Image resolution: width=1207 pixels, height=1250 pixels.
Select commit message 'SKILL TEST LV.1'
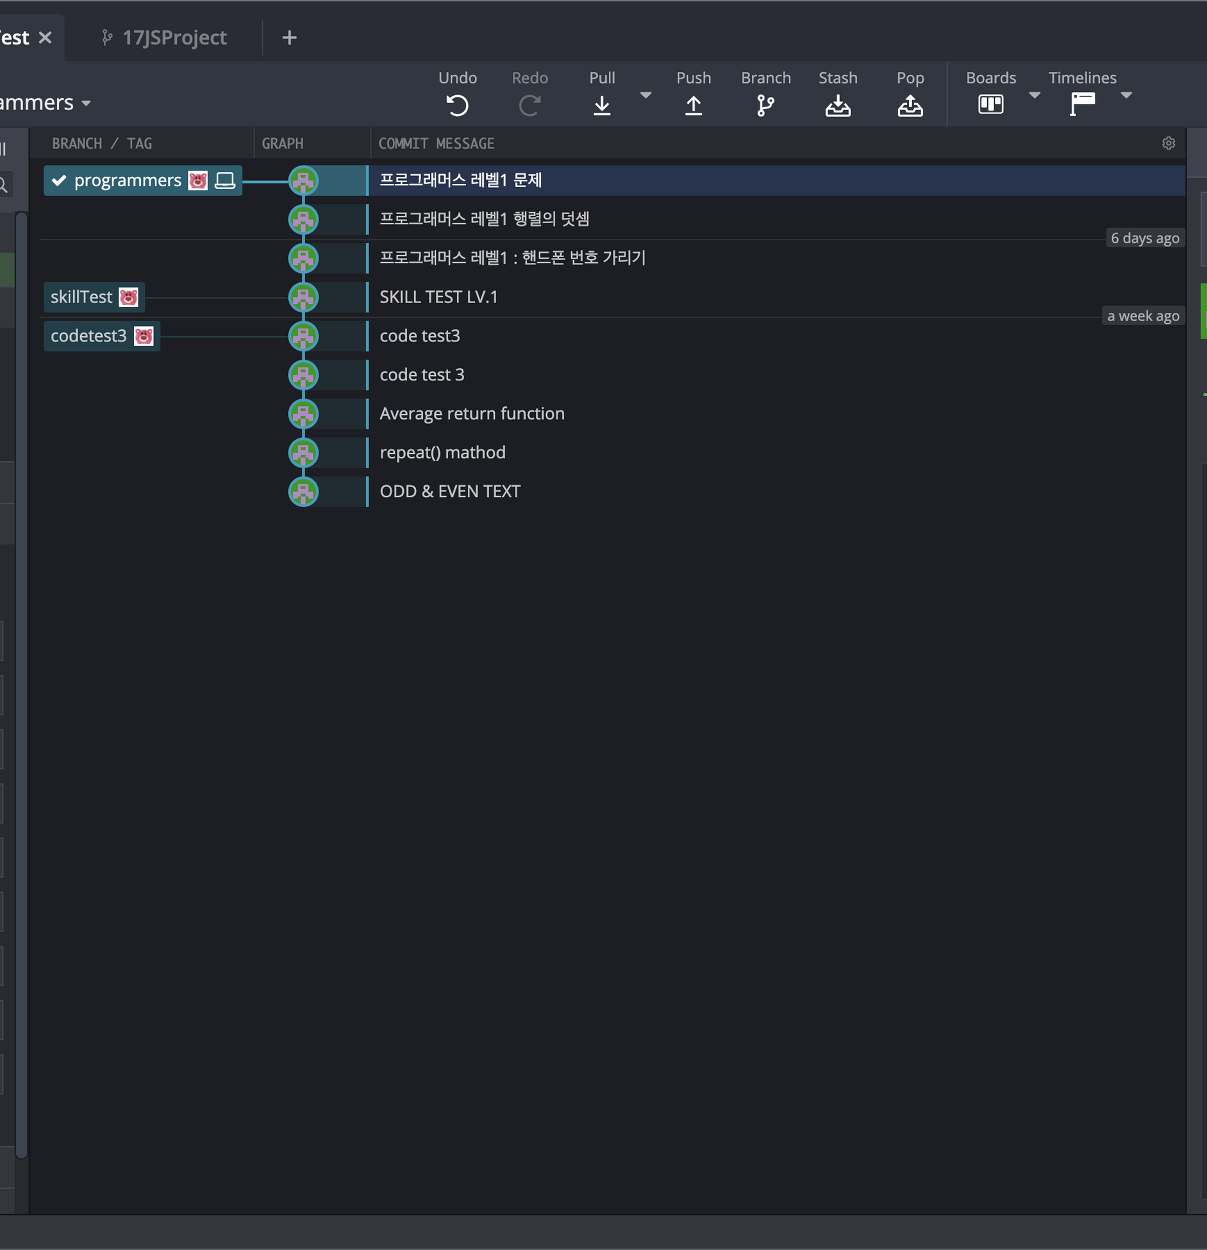pyautogui.click(x=439, y=297)
